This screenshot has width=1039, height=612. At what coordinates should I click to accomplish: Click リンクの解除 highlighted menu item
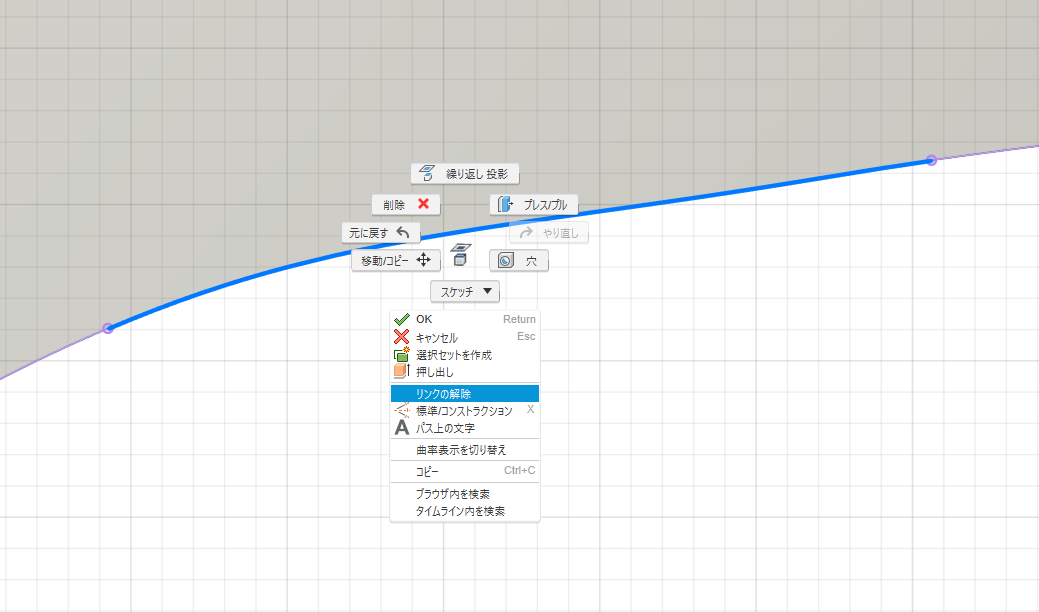[465, 393]
